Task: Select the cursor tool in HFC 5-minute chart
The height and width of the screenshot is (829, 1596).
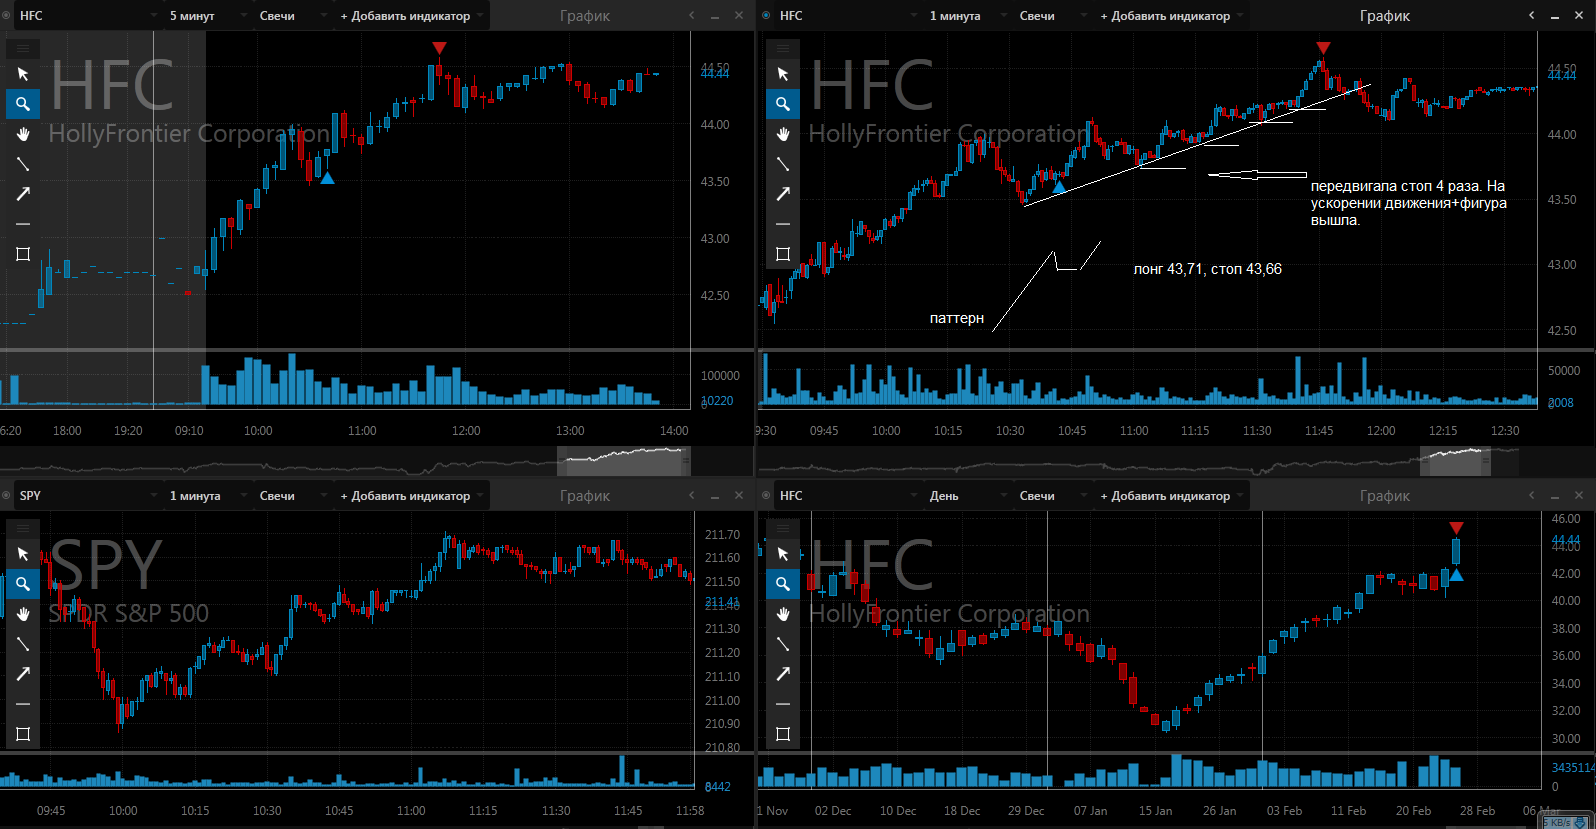Action: coord(23,74)
